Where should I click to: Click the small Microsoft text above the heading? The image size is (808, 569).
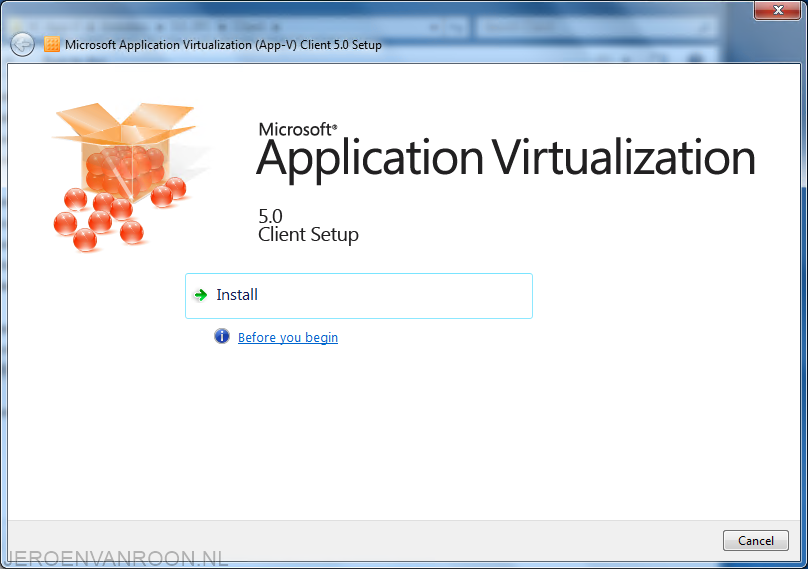(297, 129)
